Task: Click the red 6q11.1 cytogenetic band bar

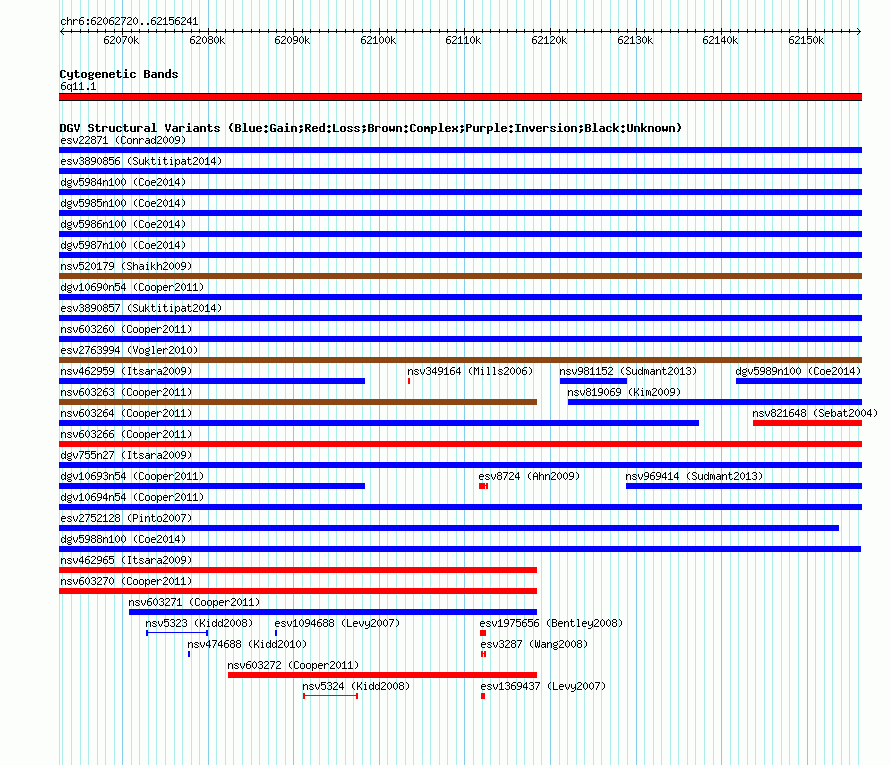Action: point(460,97)
